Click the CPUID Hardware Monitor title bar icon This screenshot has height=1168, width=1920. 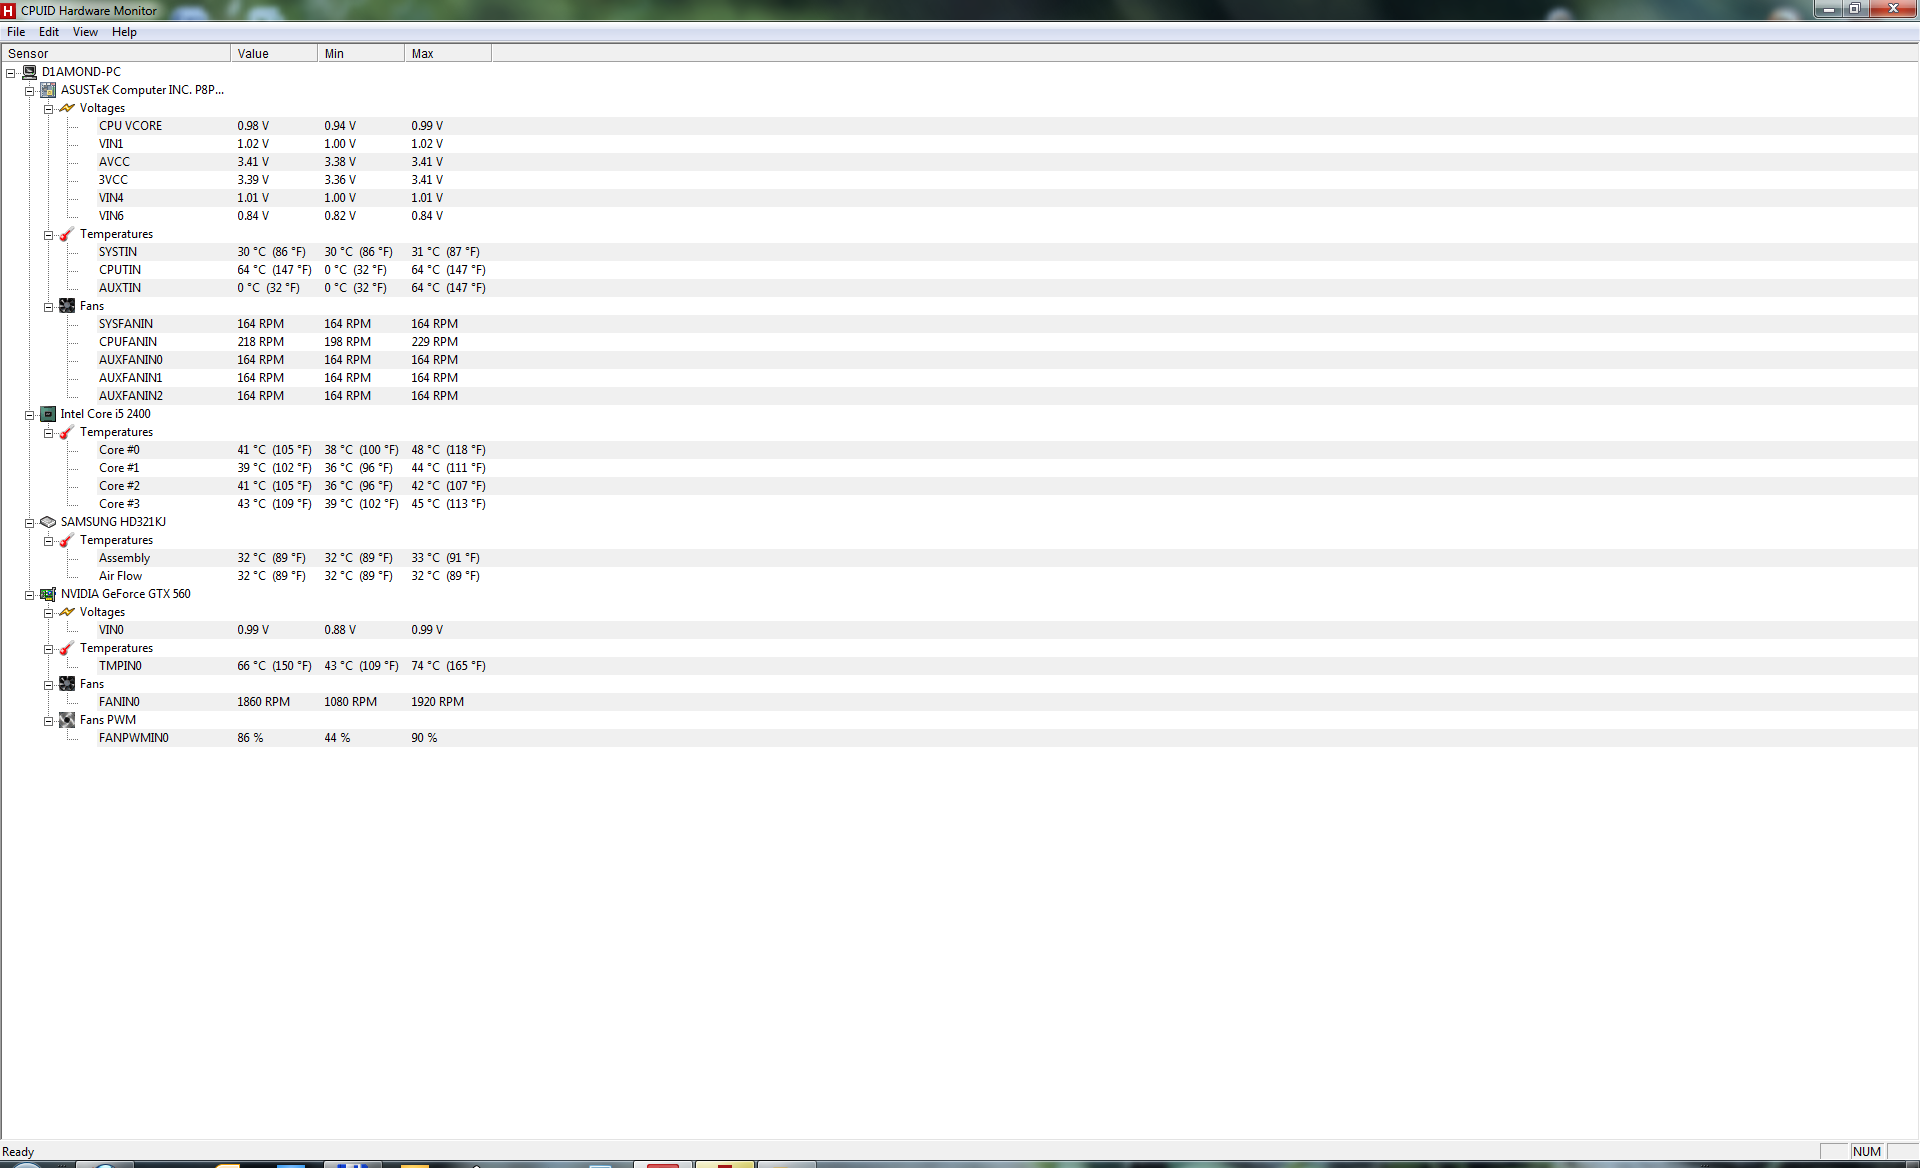click(9, 11)
